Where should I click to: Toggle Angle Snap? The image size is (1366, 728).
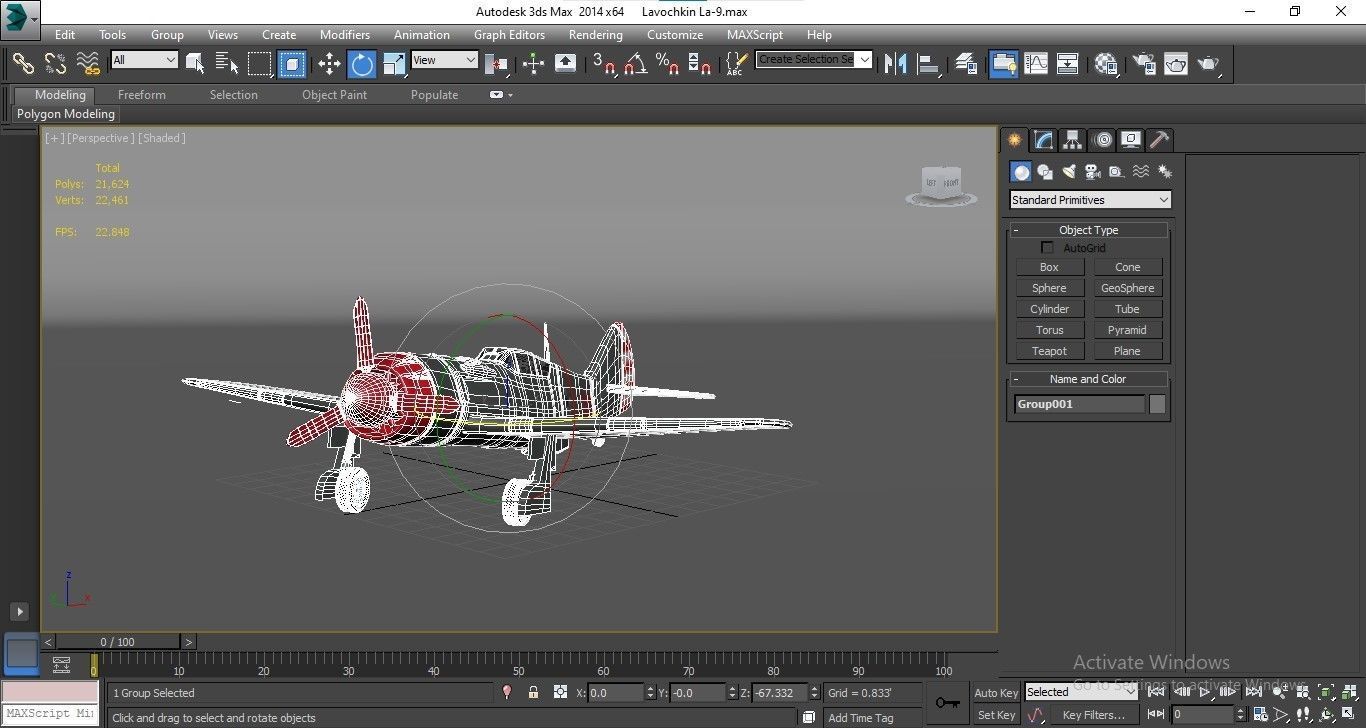pyautogui.click(x=636, y=64)
